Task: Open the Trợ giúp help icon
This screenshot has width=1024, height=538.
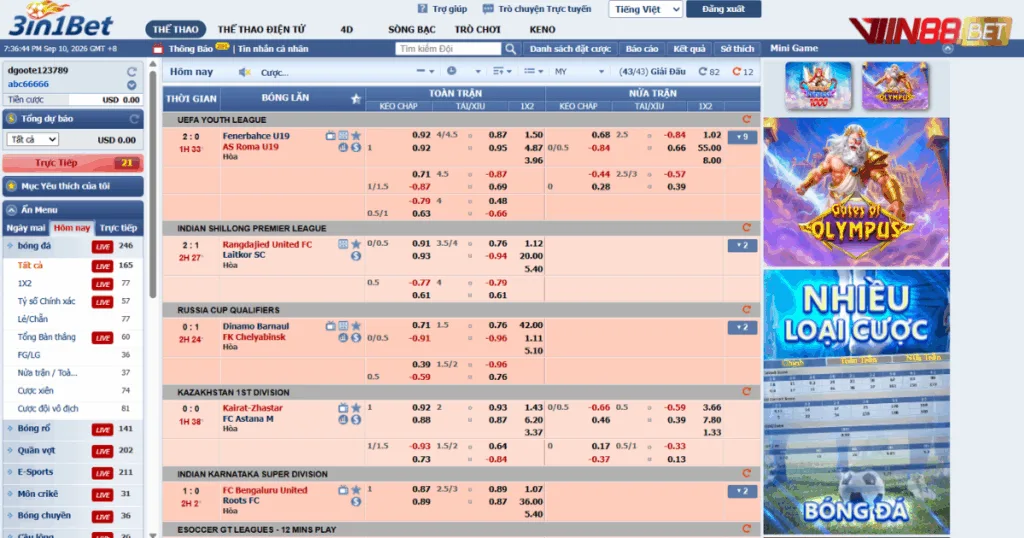Action: (423, 9)
